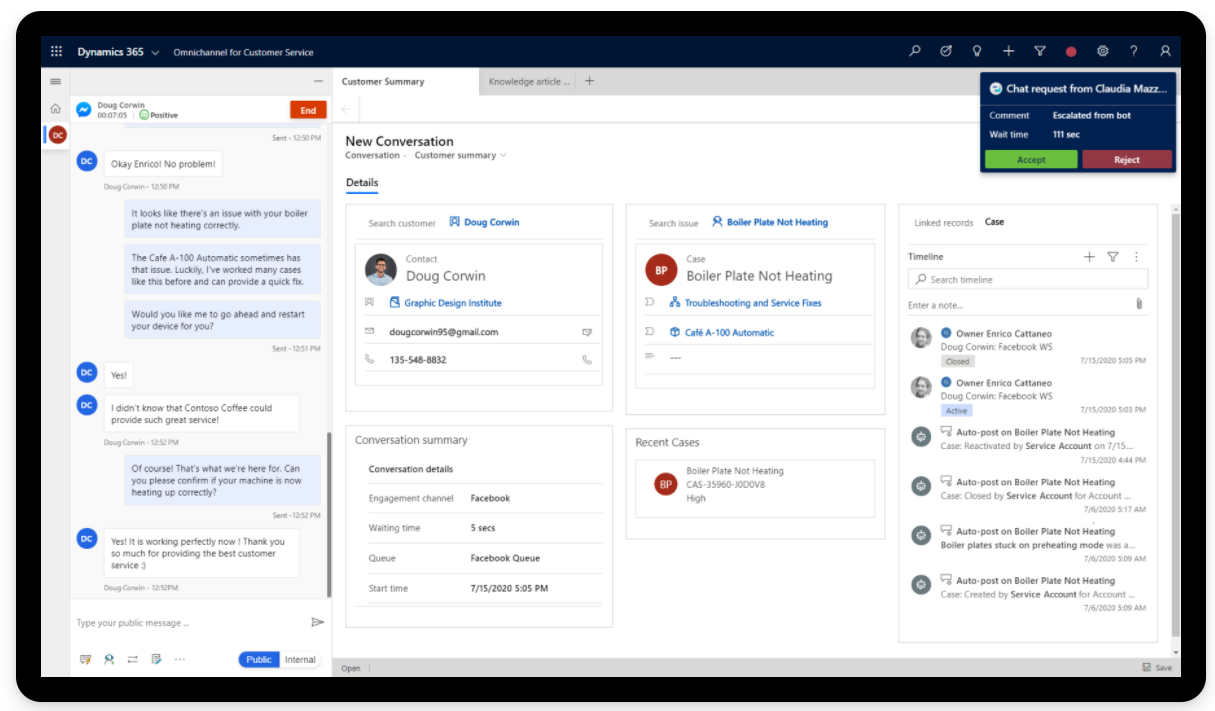The height and width of the screenshot is (711, 1215).
Task: Open the notes icon below message box
Action: 156,660
